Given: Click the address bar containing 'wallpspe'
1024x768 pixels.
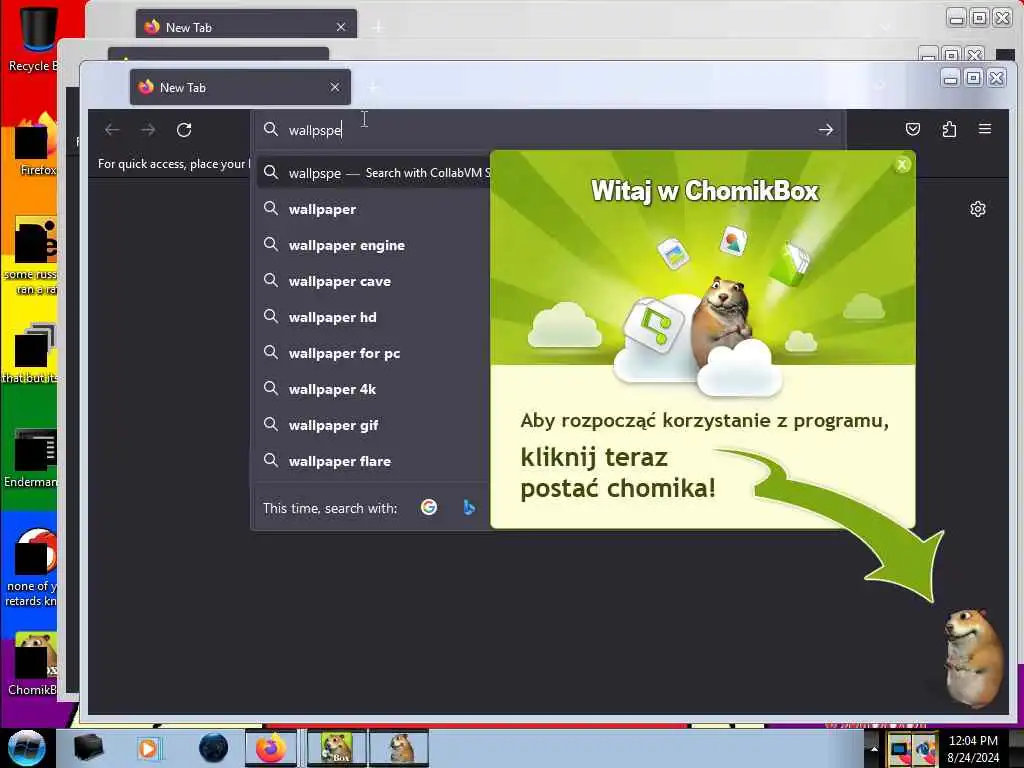Looking at the screenshot, I should click(549, 130).
